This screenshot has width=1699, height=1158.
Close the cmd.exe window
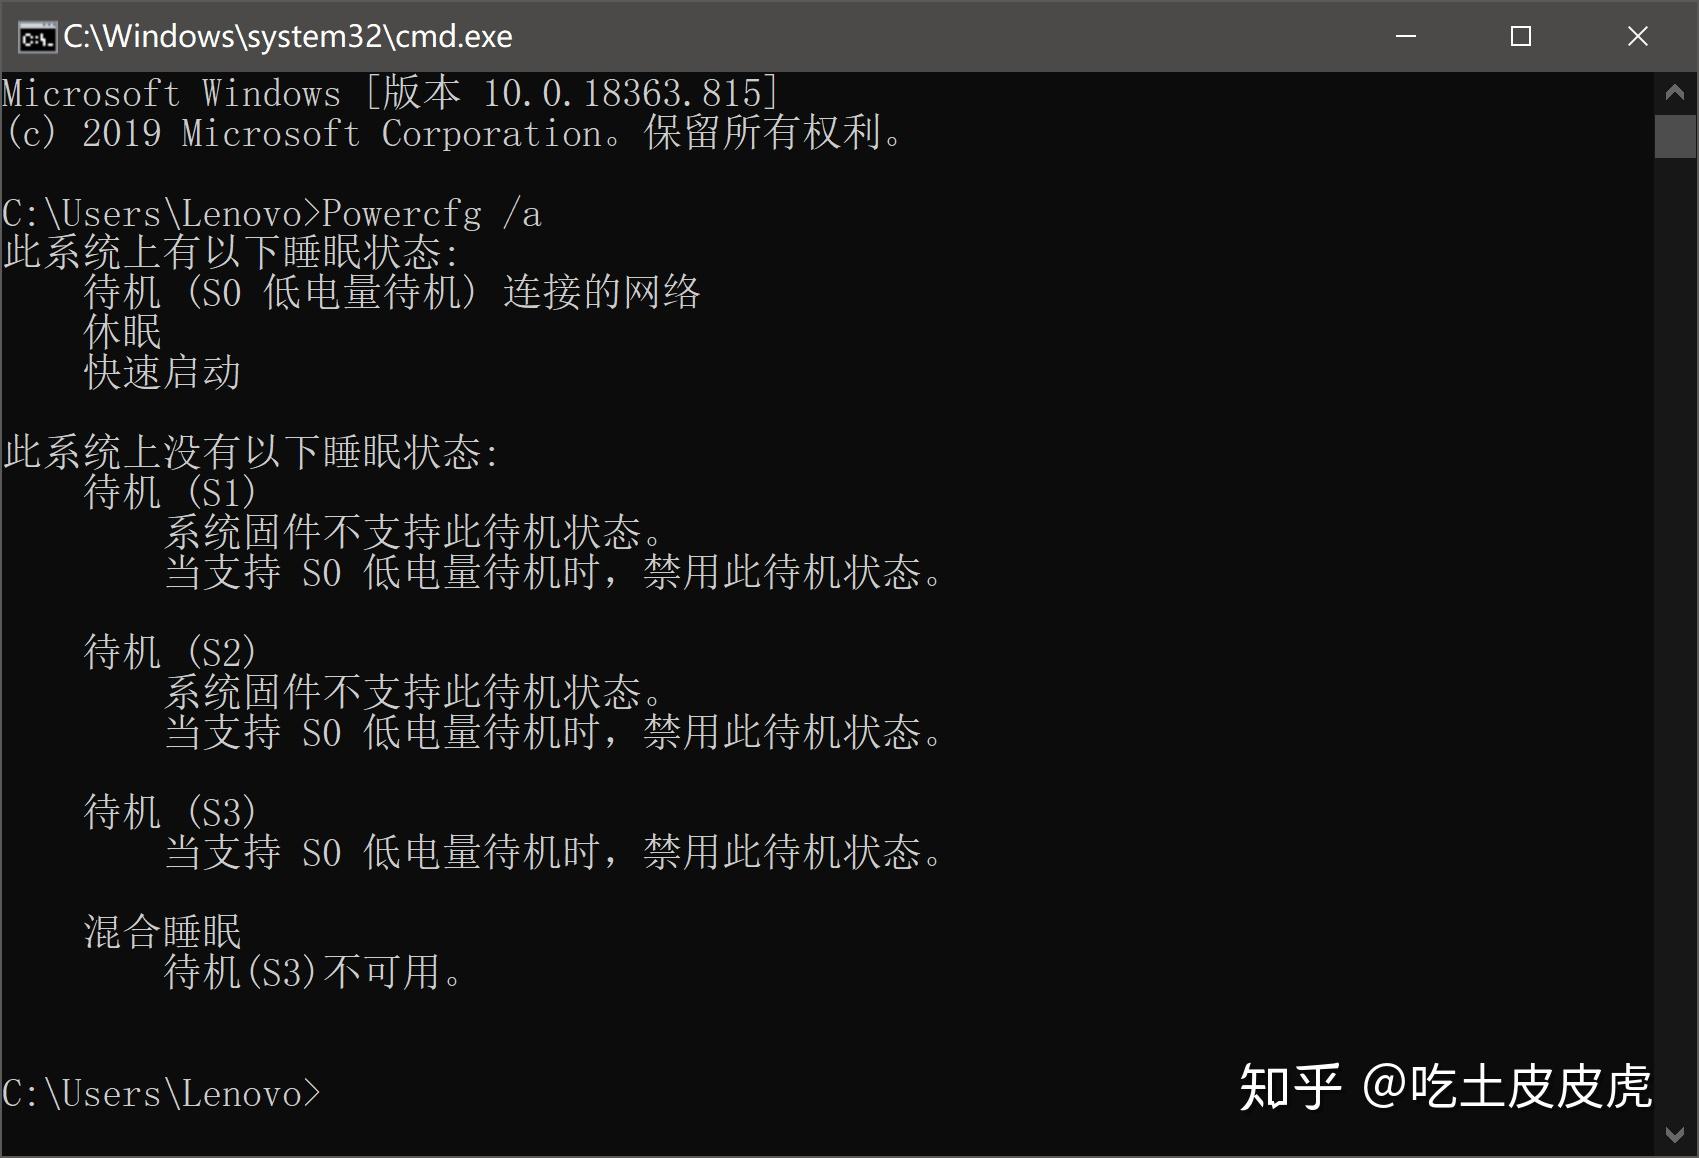(x=1637, y=36)
